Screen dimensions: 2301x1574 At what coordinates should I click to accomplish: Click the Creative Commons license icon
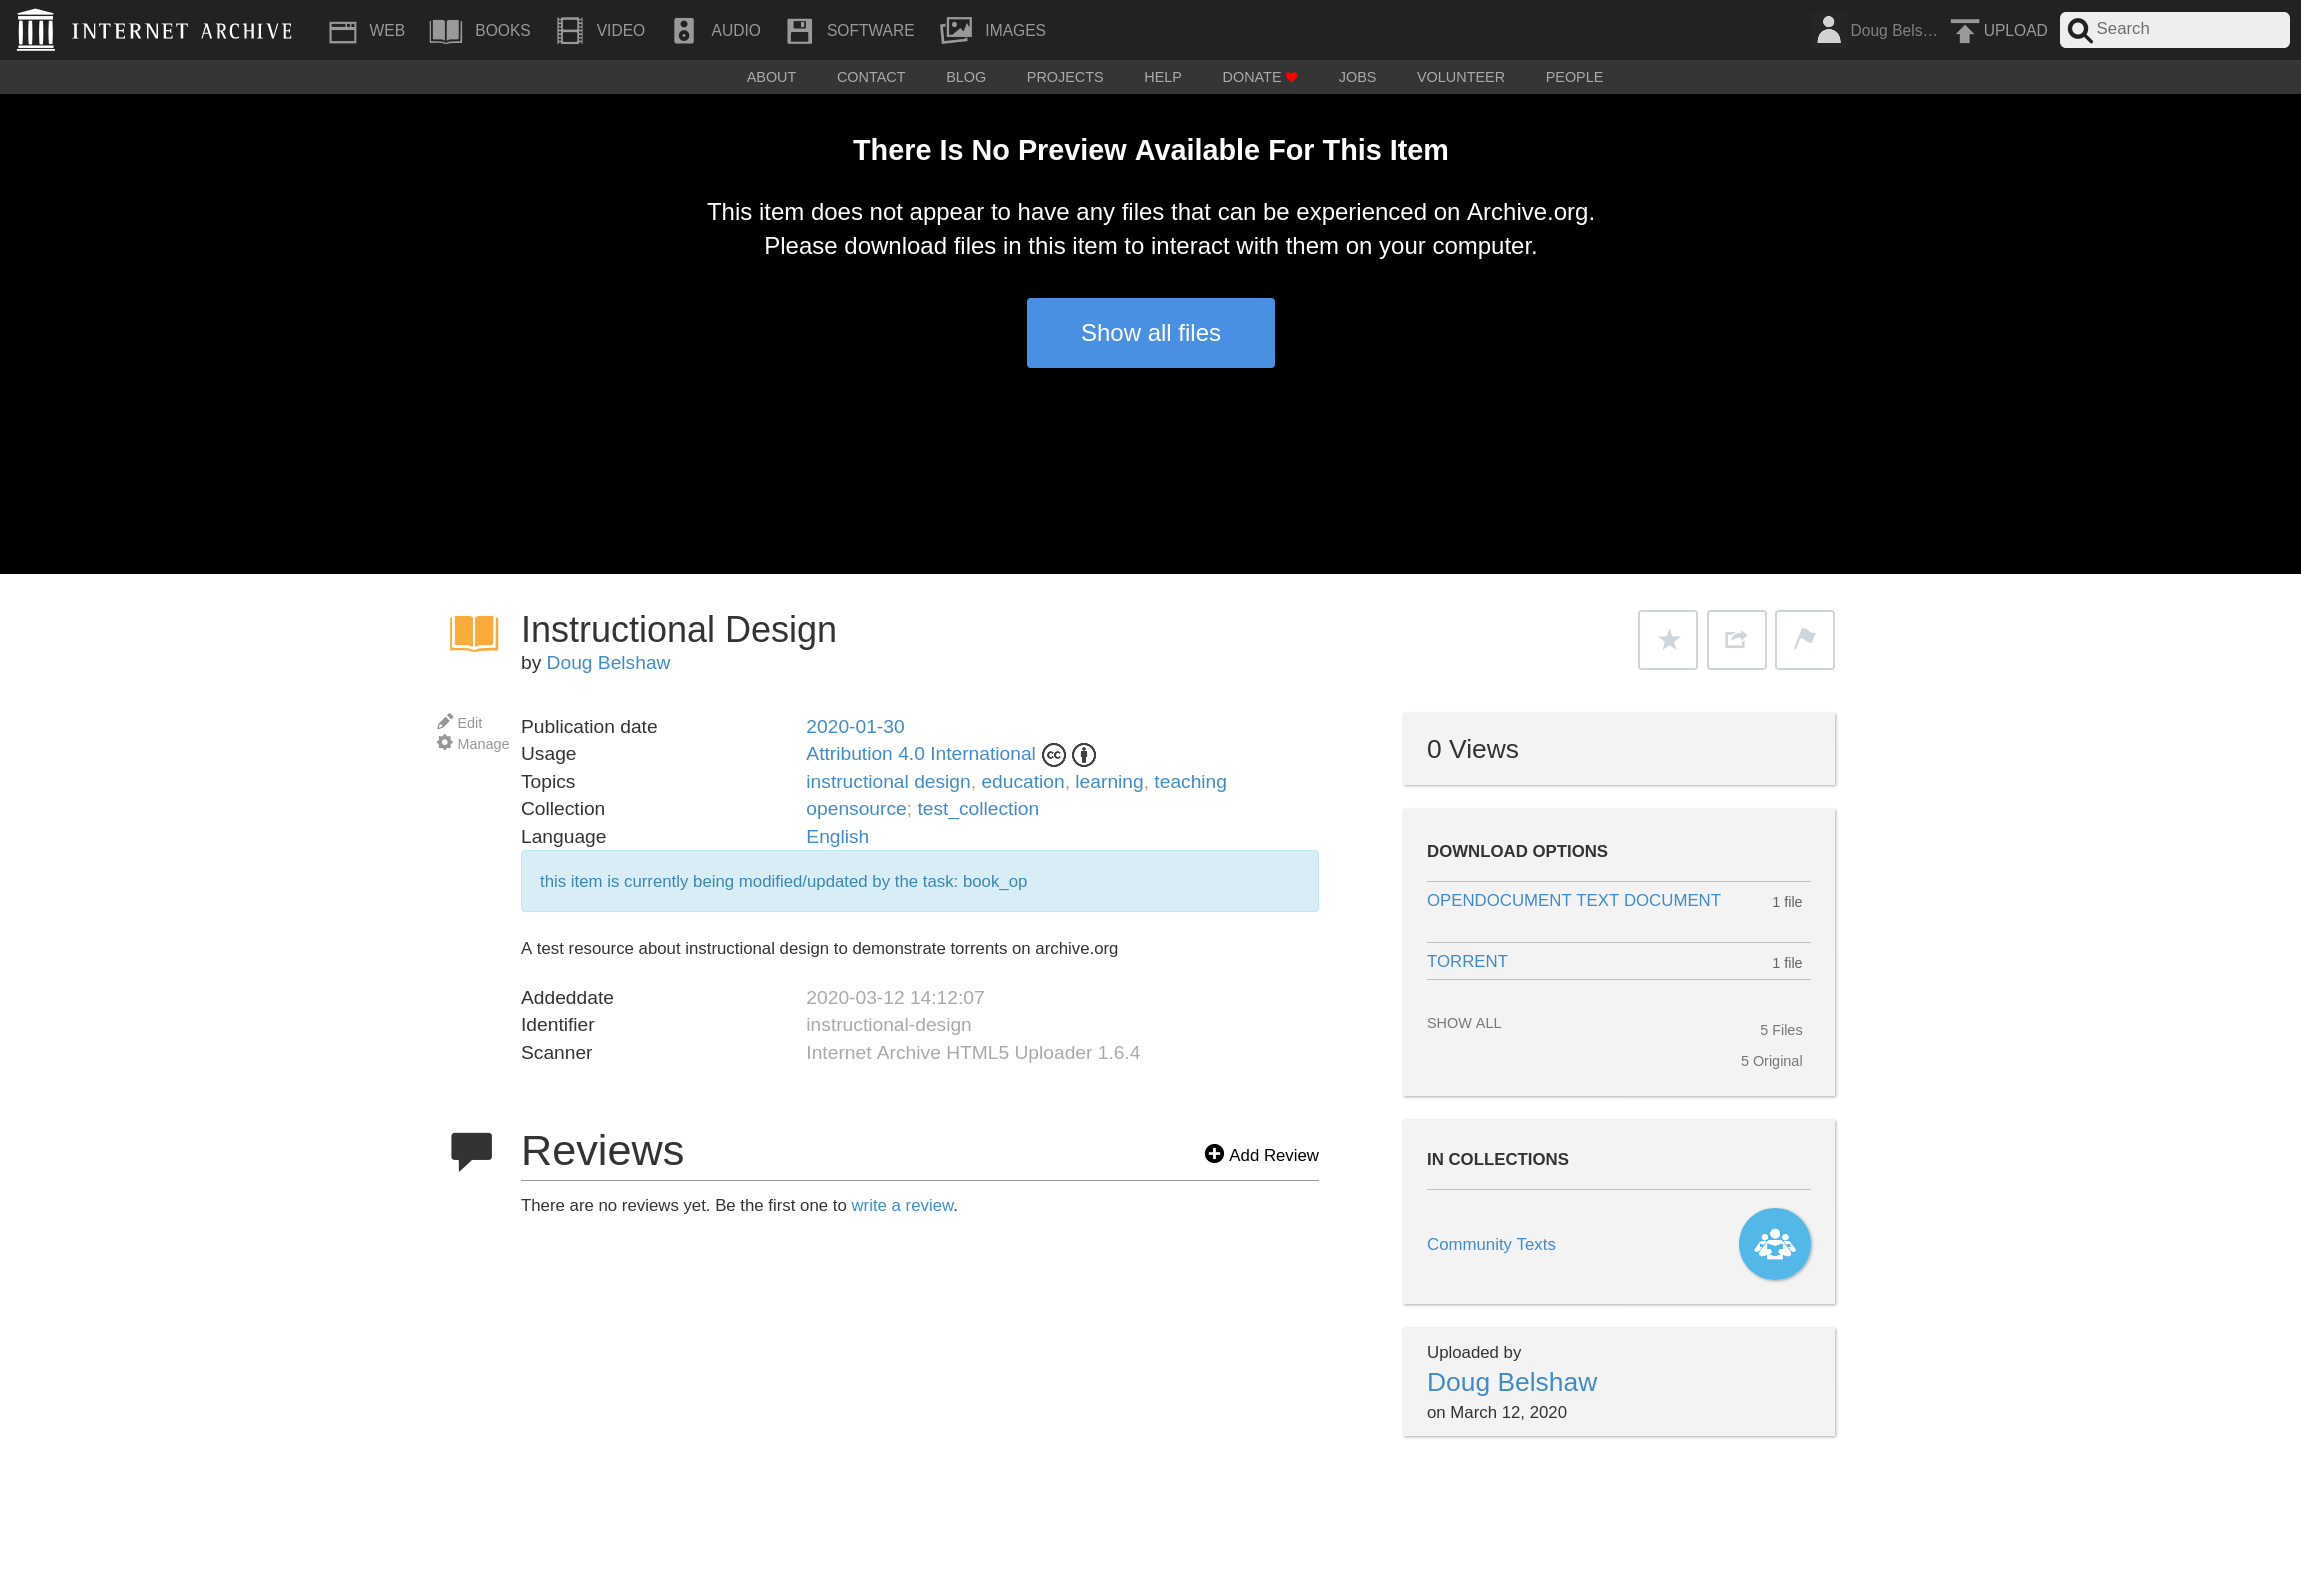pos(1052,754)
